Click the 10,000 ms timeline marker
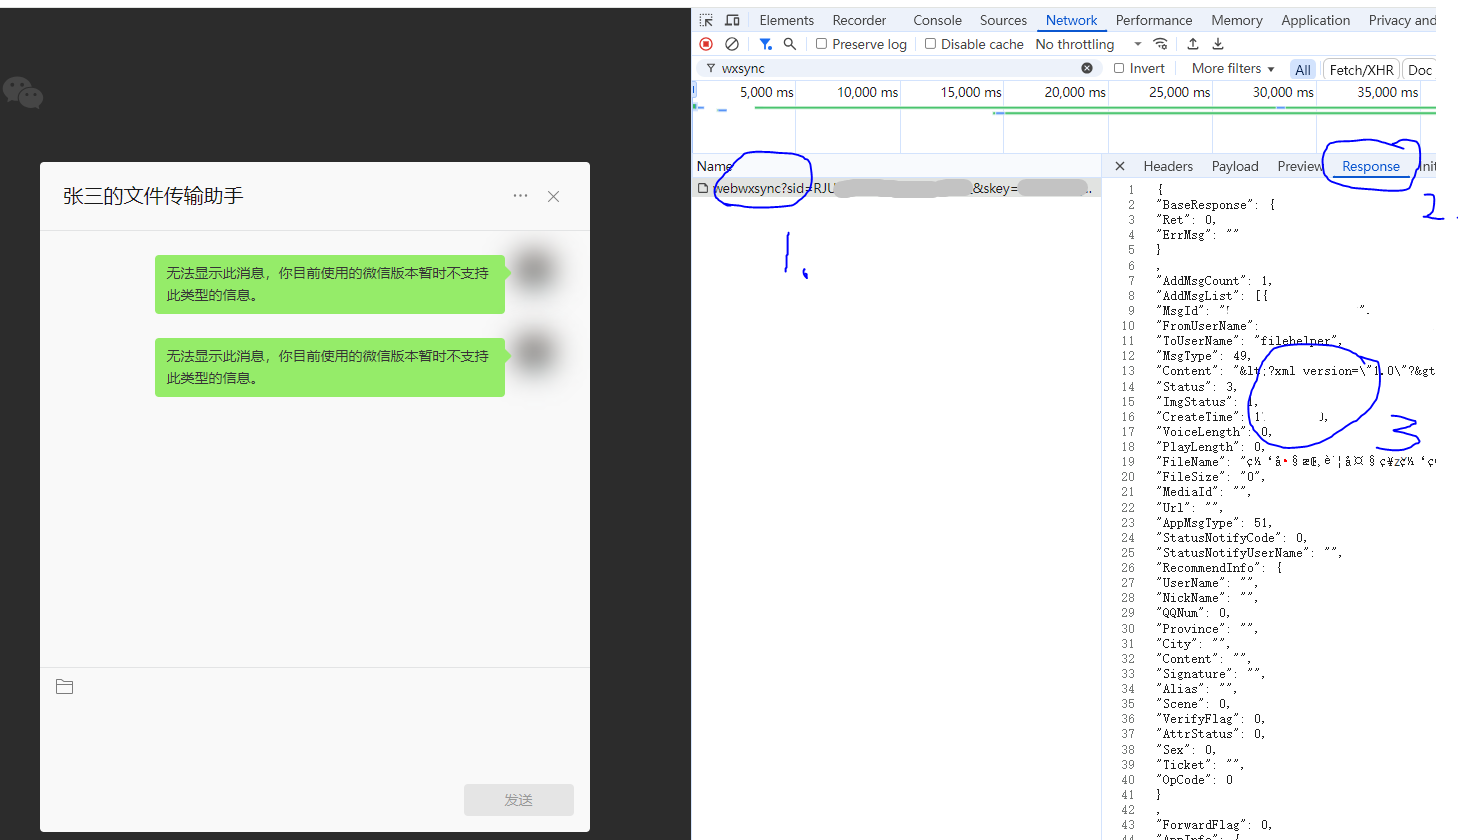The width and height of the screenshot is (1458, 840). tap(866, 92)
